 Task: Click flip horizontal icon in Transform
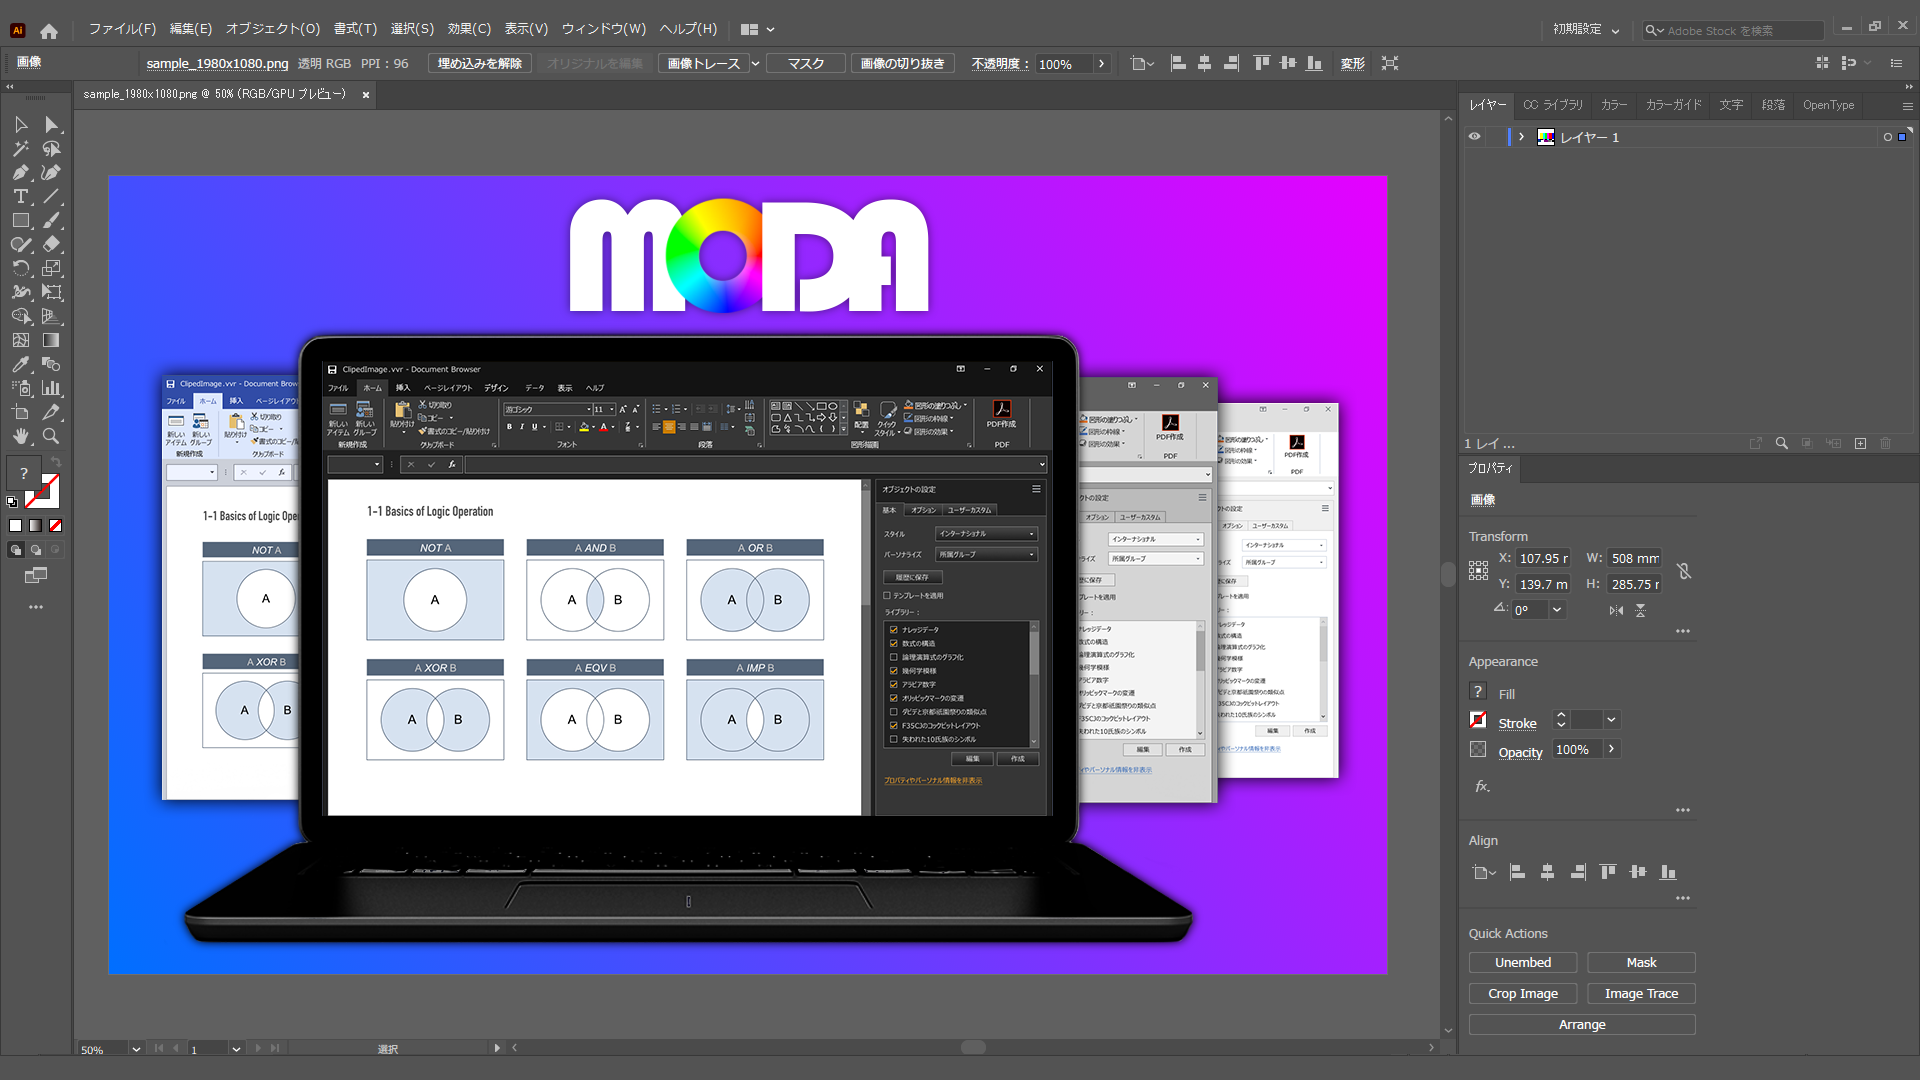1616,610
